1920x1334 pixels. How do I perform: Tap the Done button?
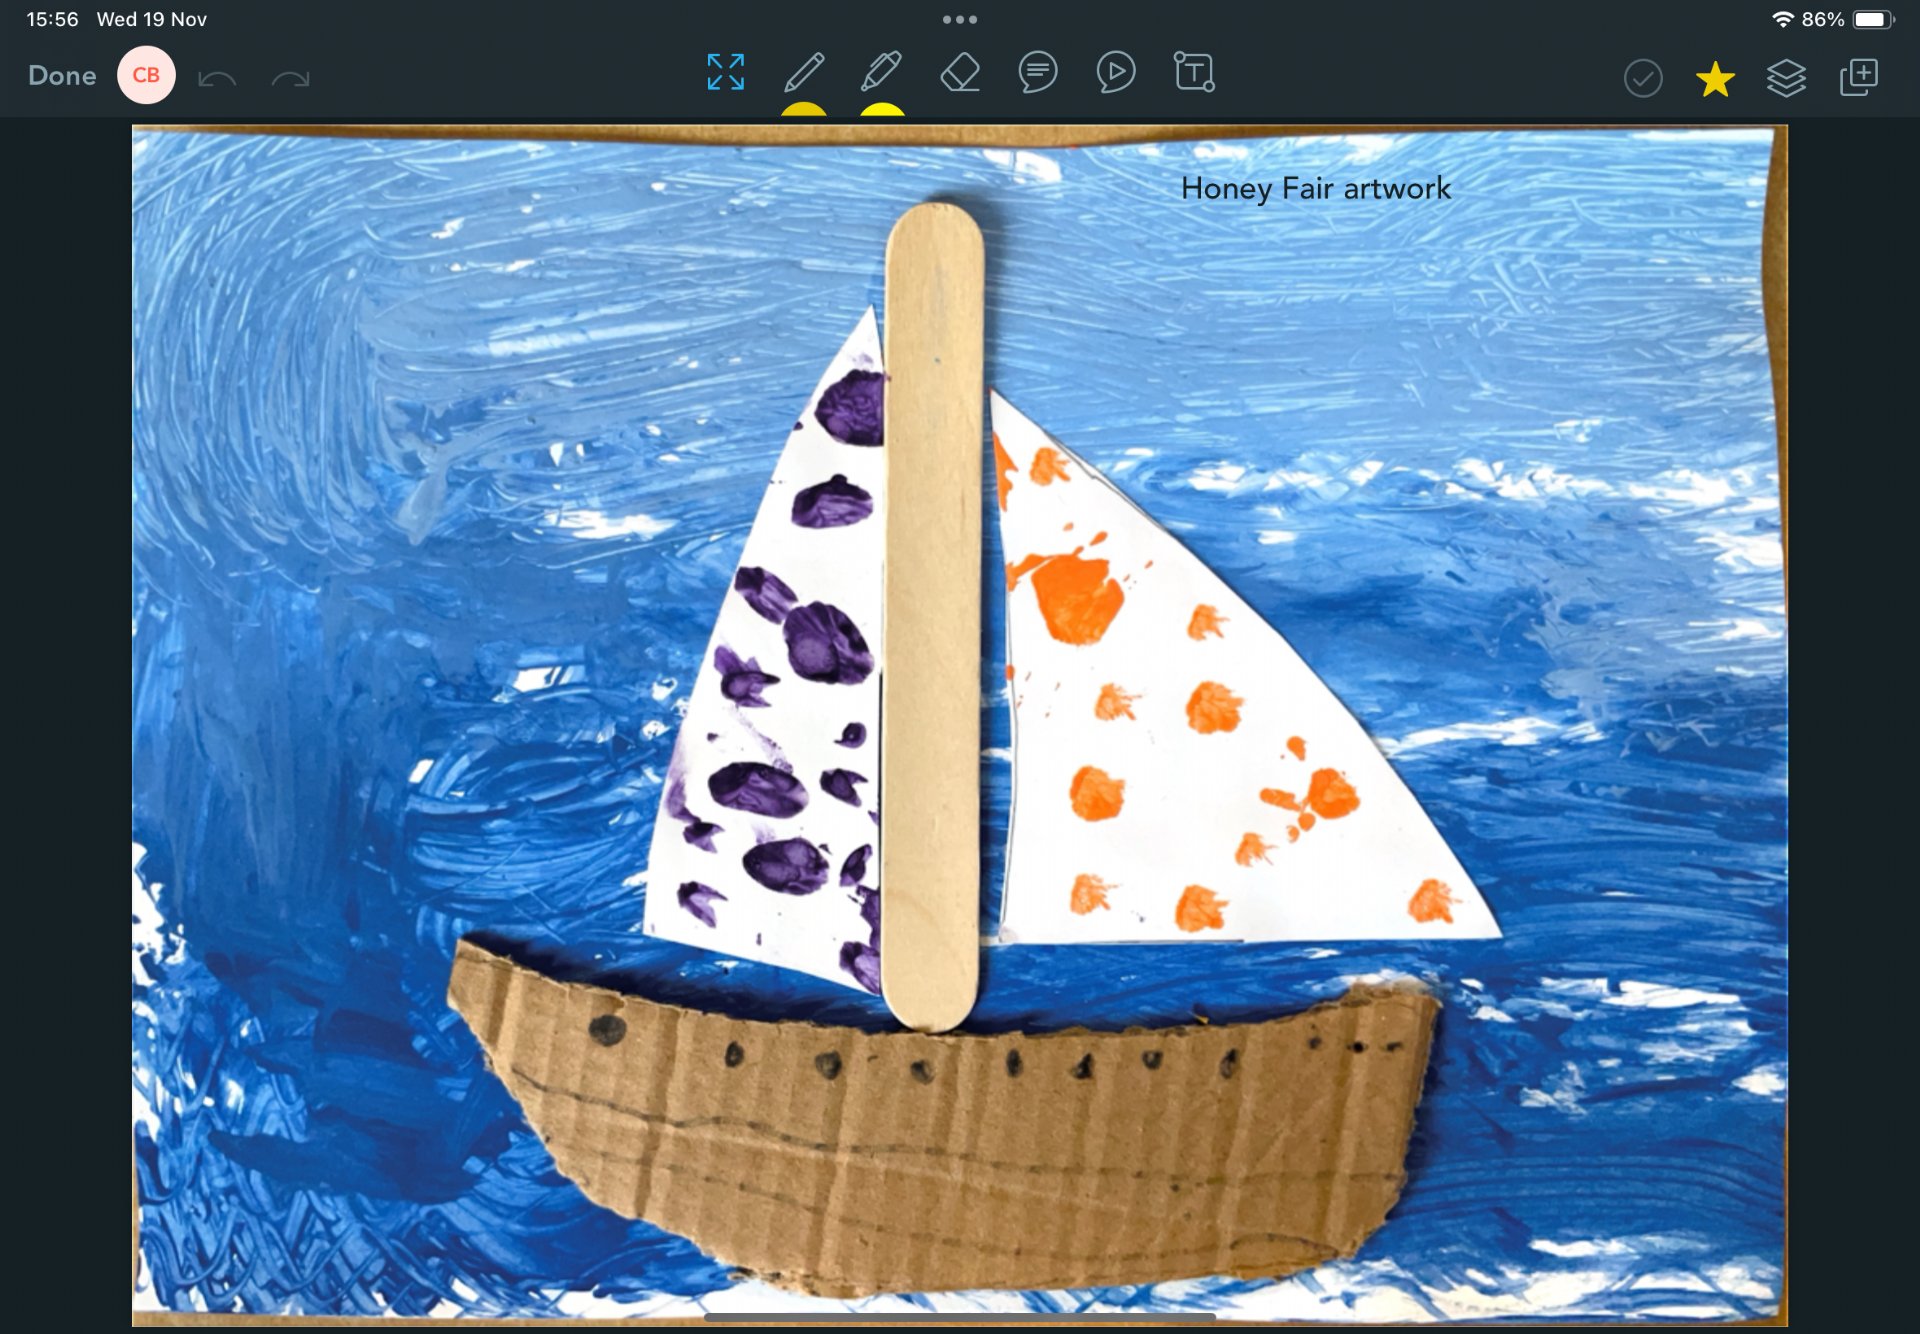[x=62, y=76]
